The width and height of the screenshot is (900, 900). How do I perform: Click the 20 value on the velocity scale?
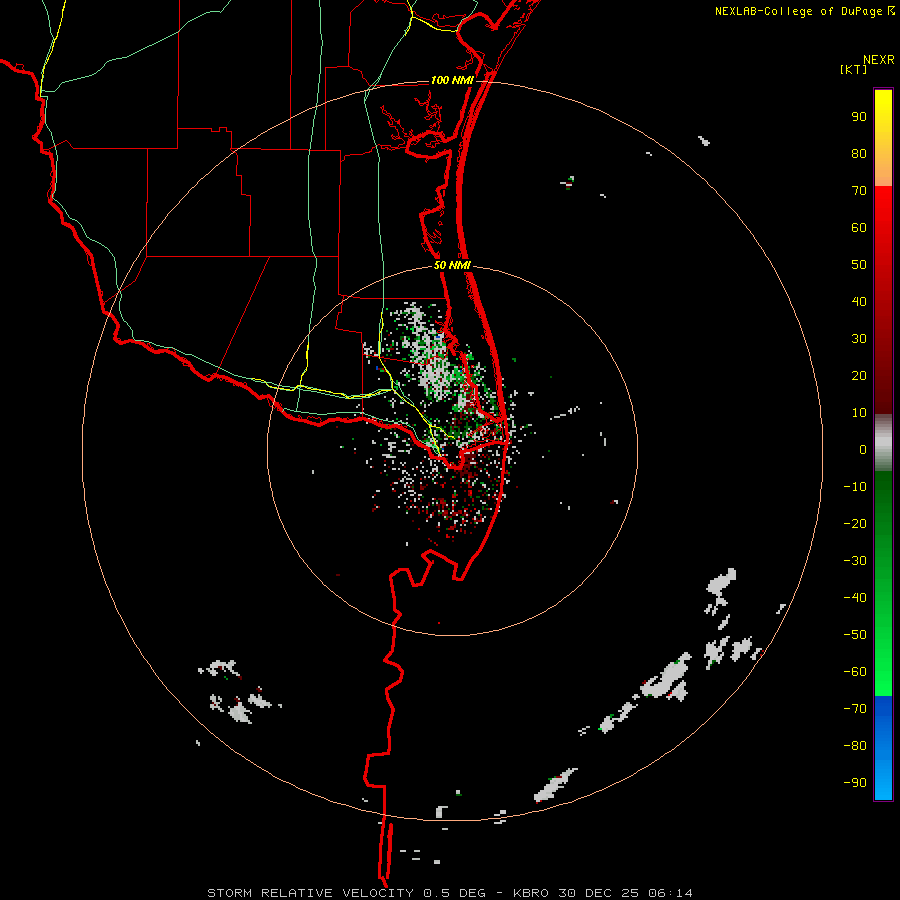click(x=859, y=376)
